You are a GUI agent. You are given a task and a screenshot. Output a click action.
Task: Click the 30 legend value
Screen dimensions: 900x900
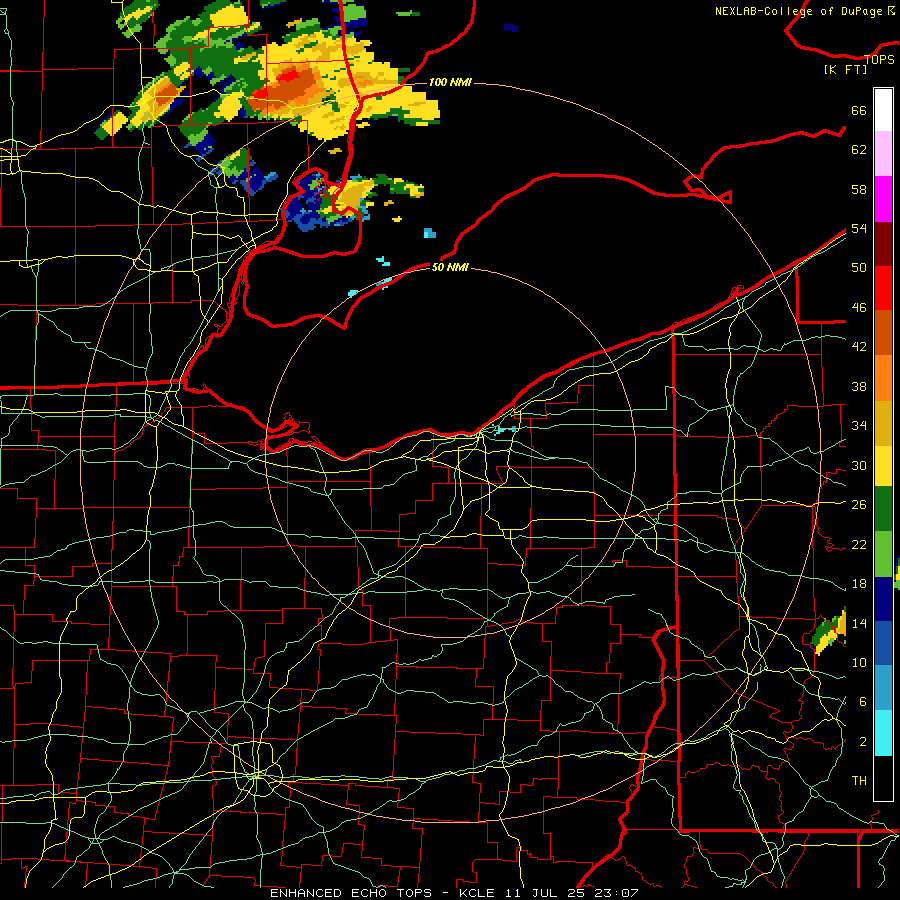[x=859, y=465]
